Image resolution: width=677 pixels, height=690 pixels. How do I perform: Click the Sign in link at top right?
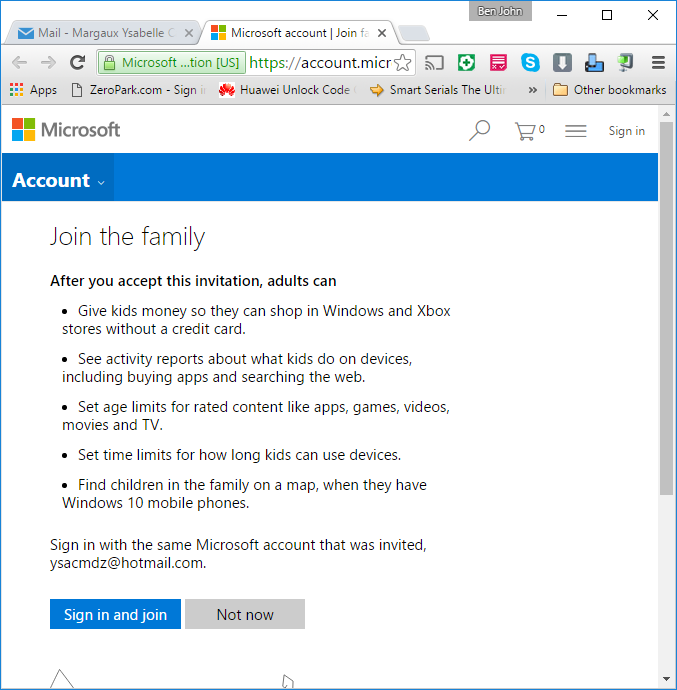coord(626,131)
